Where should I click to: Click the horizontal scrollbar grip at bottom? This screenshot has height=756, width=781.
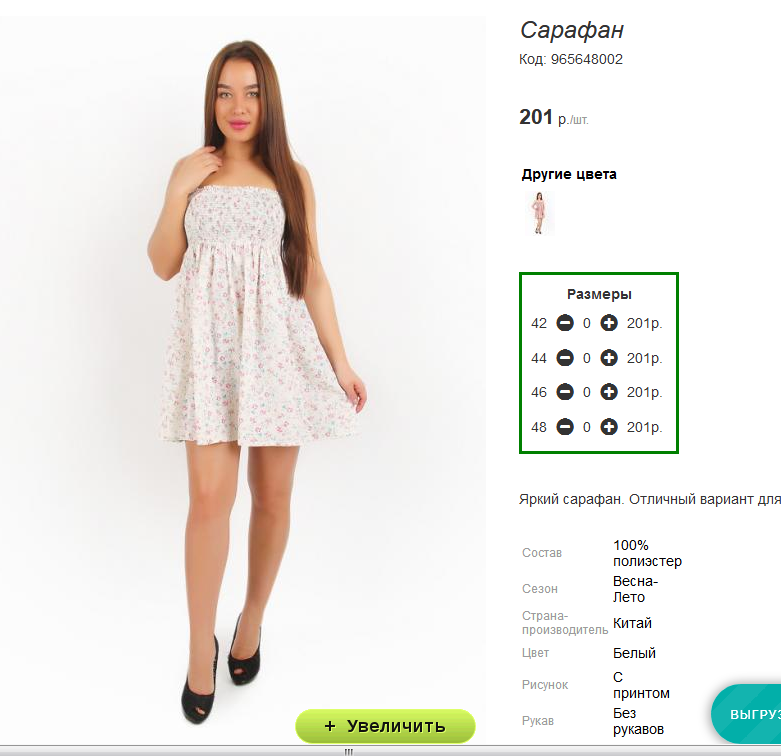(x=348, y=751)
